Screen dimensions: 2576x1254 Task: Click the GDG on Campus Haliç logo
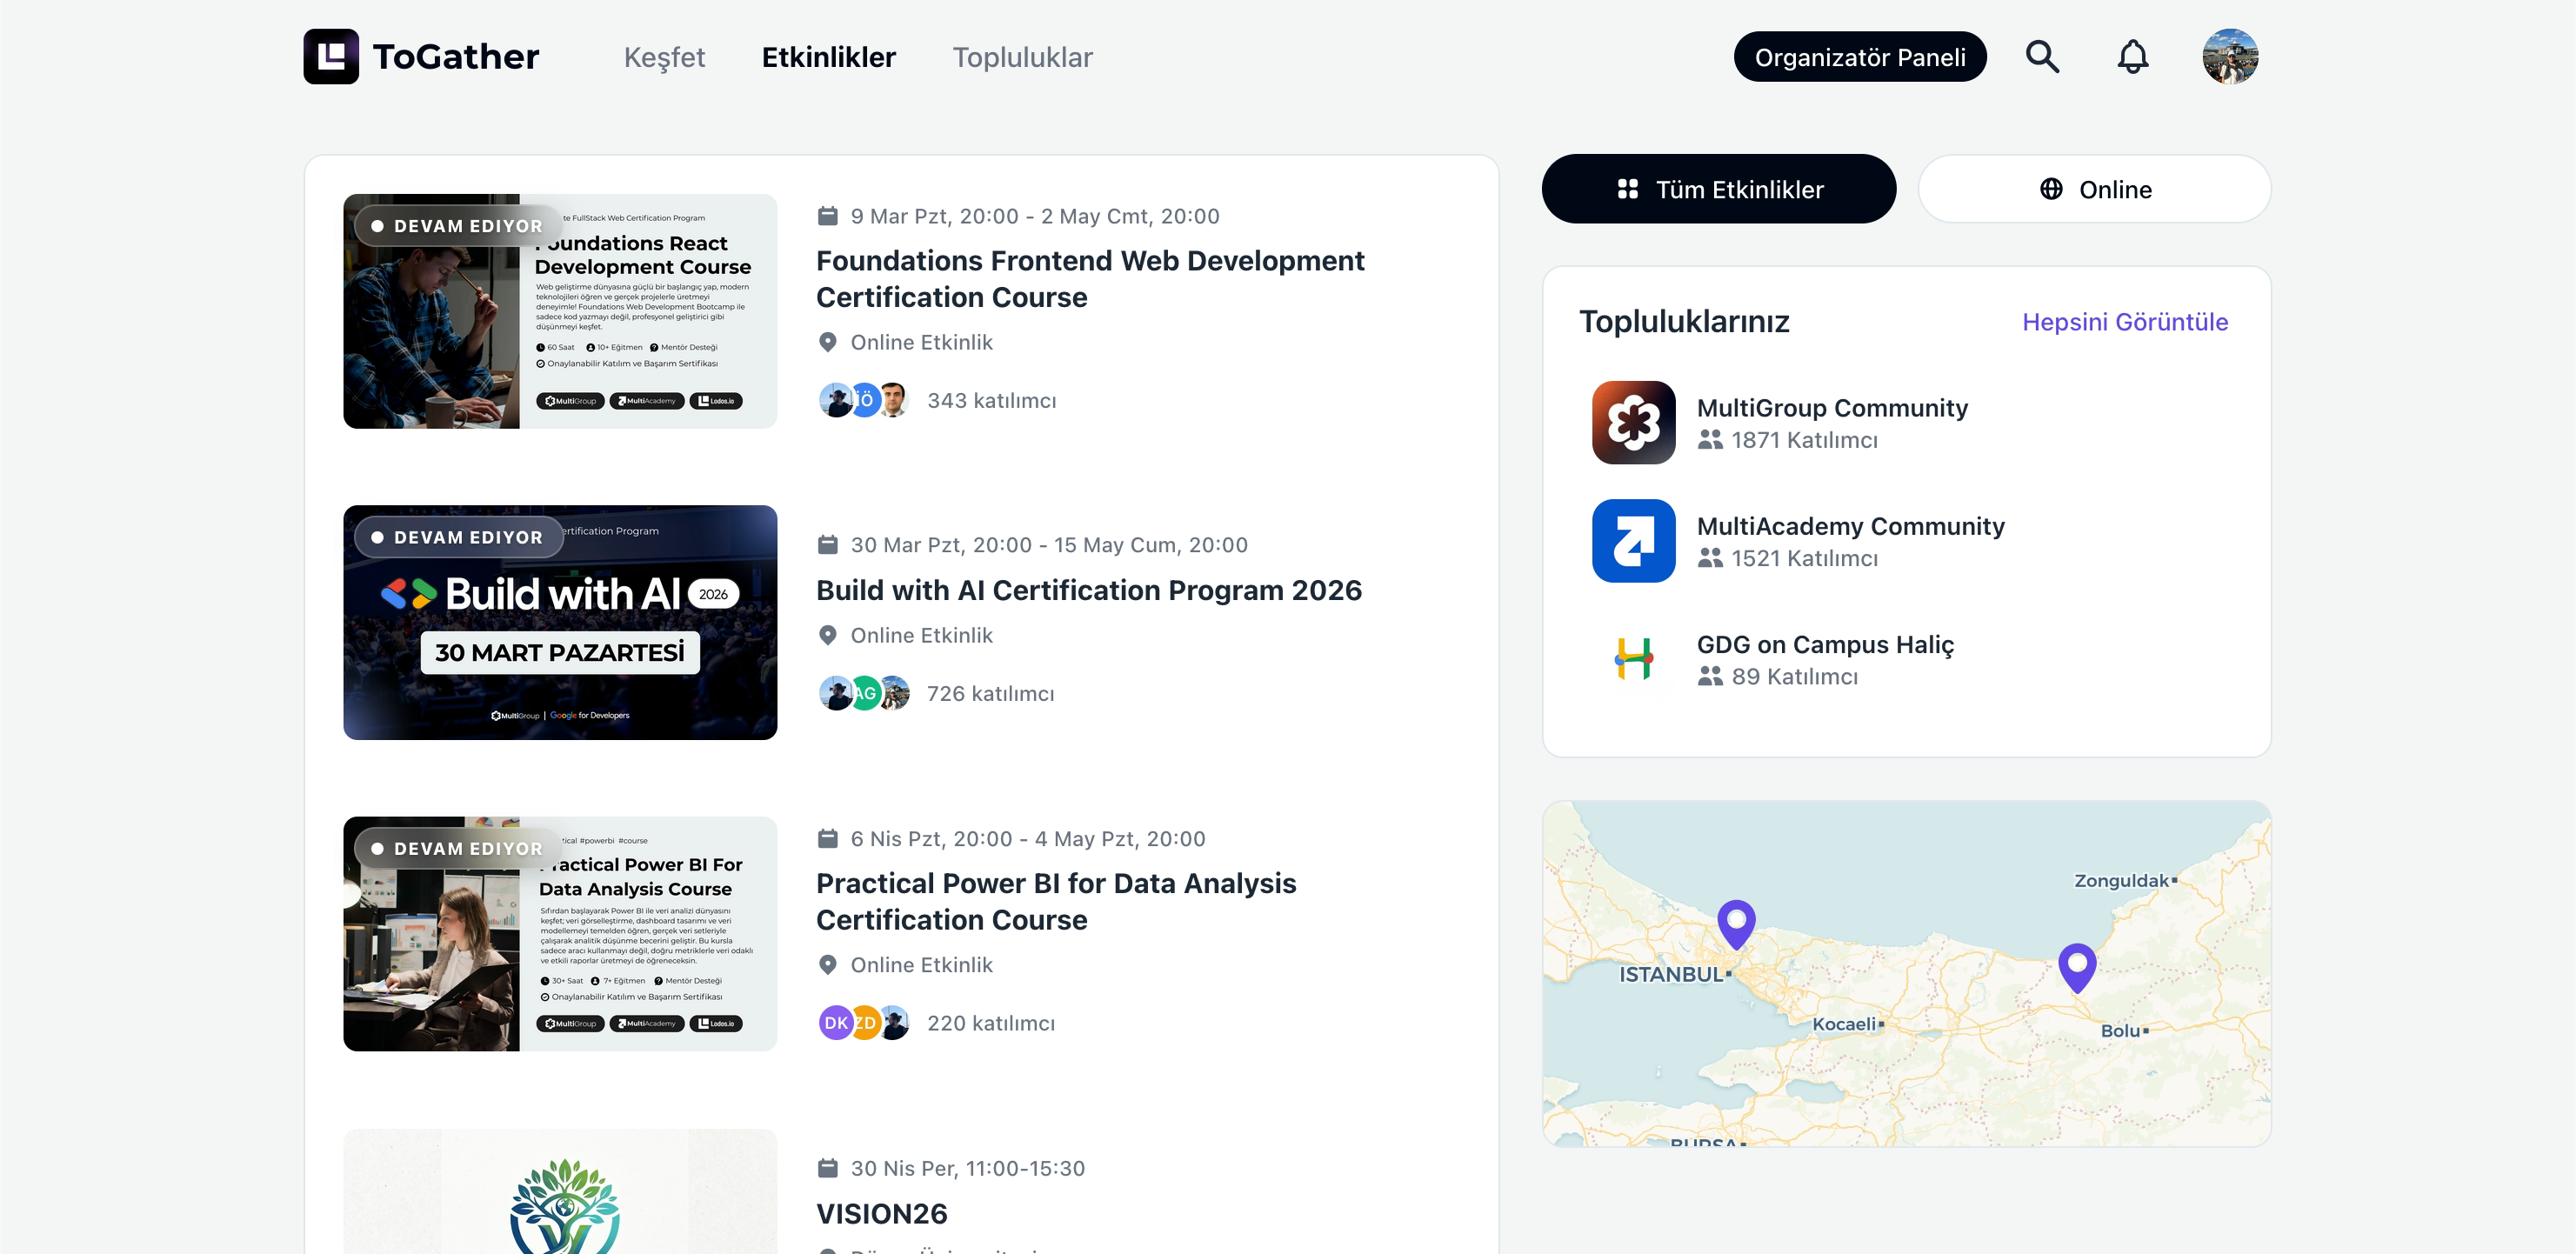pos(1634,659)
